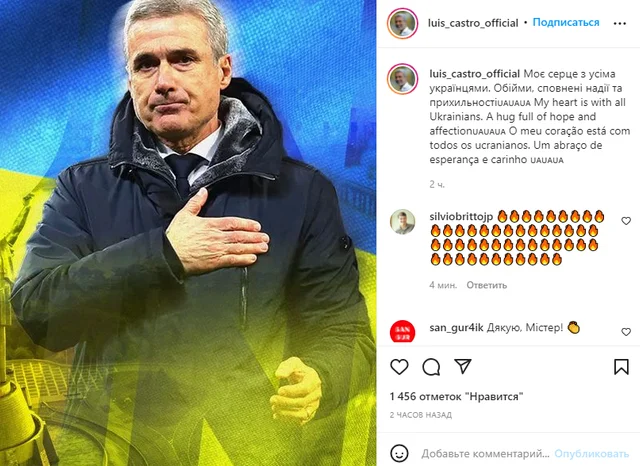
Task: Open emoji picker smiley icon
Action: (x=399, y=453)
